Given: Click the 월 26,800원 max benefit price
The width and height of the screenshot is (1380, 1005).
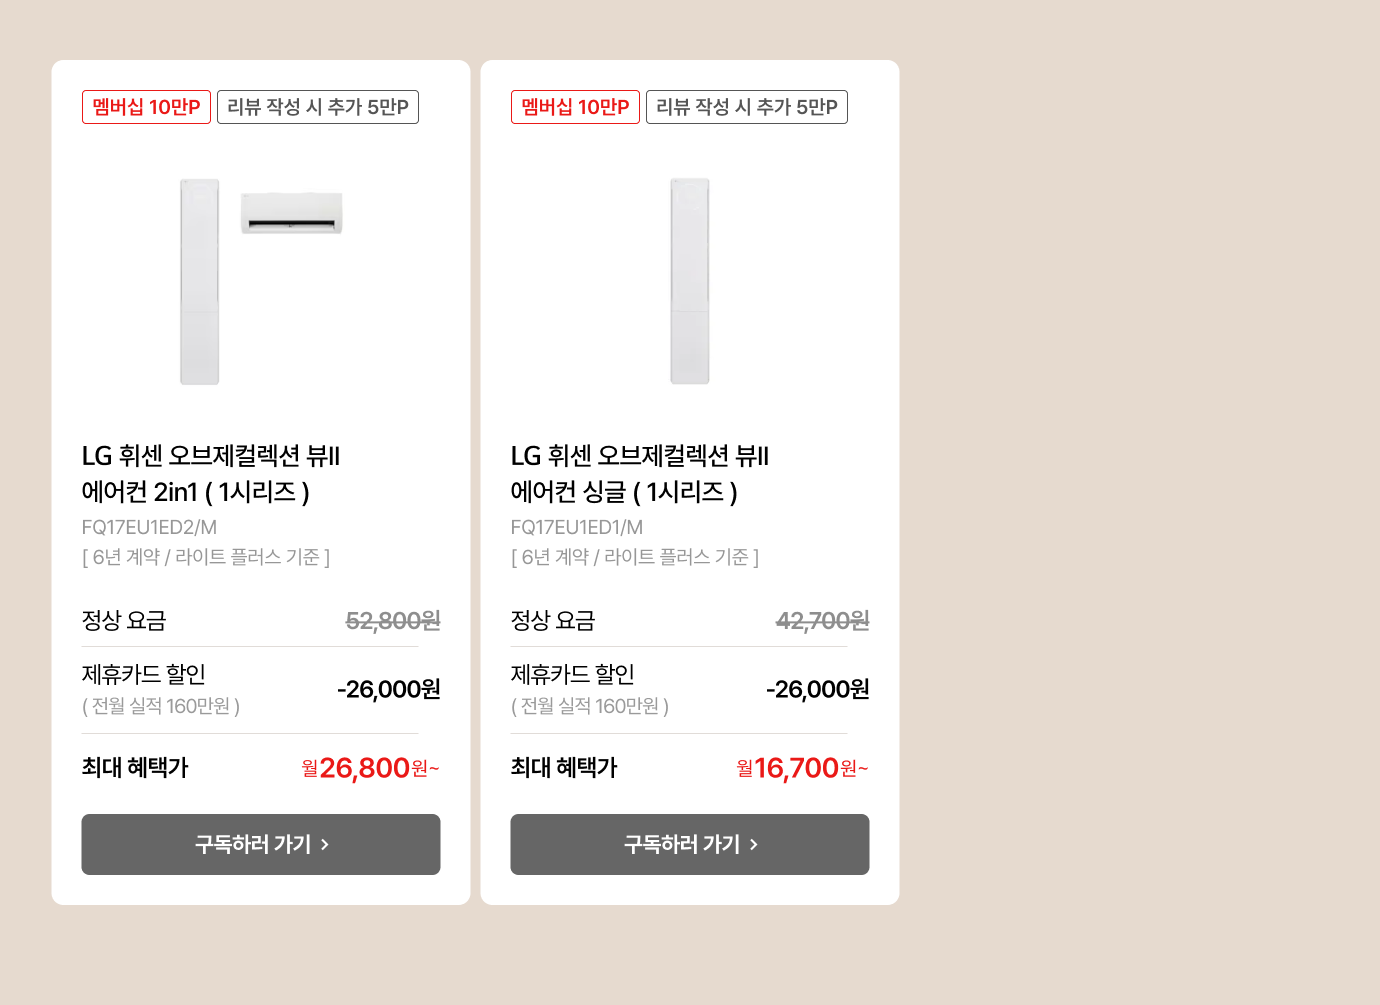Looking at the screenshot, I should [x=370, y=768].
